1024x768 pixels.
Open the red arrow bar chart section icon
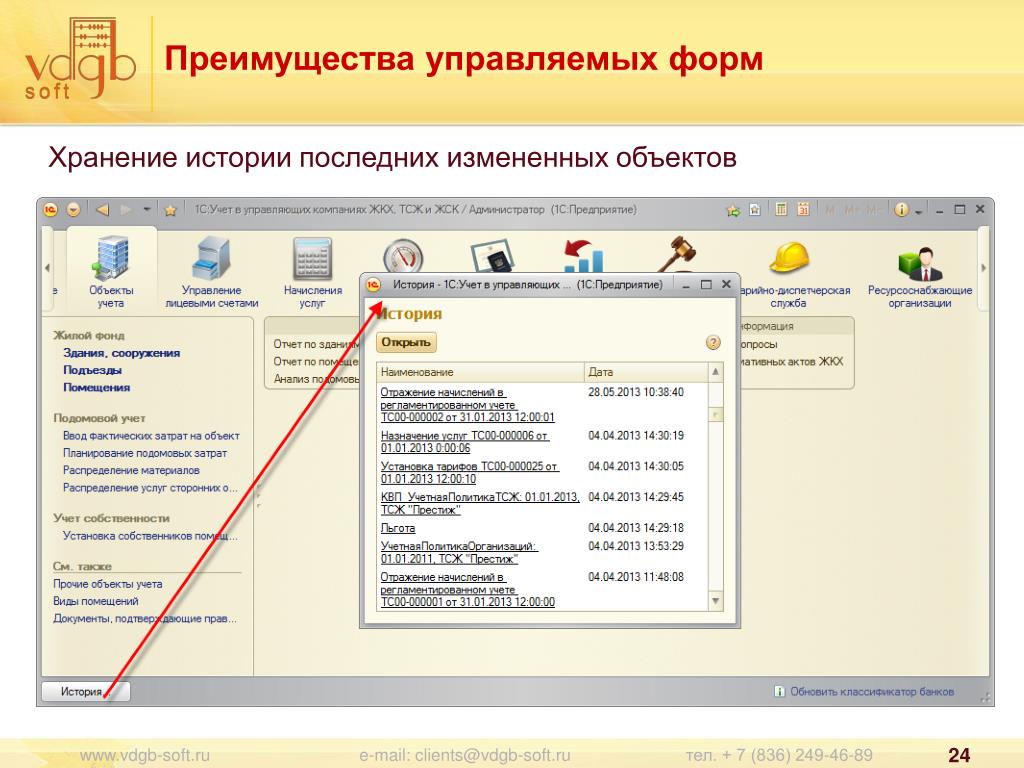coord(583,256)
